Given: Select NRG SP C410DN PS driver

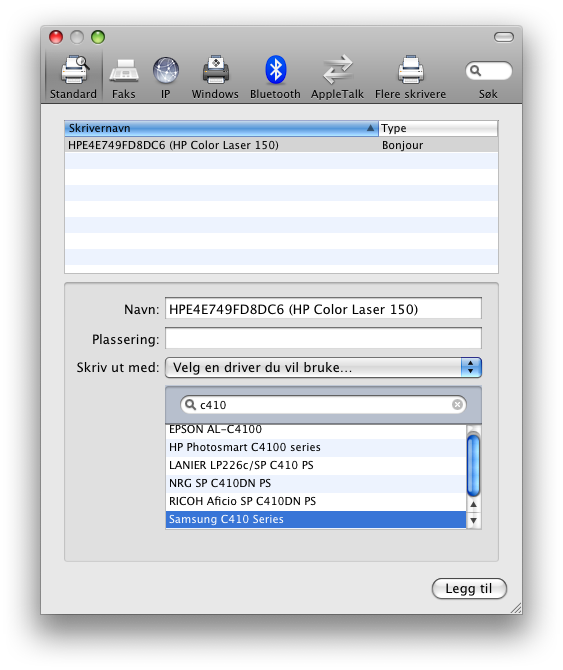Looking at the screenshot, I should pos(316,483).
